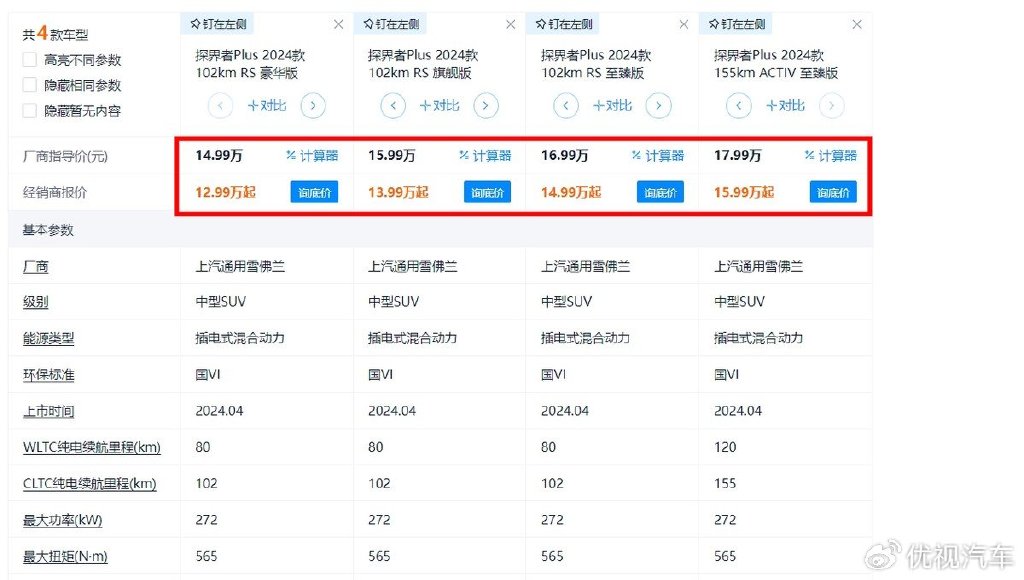Select the 探界者Plus 2024款 102km RS 旗舰版 title

click(x=423, y=64)
